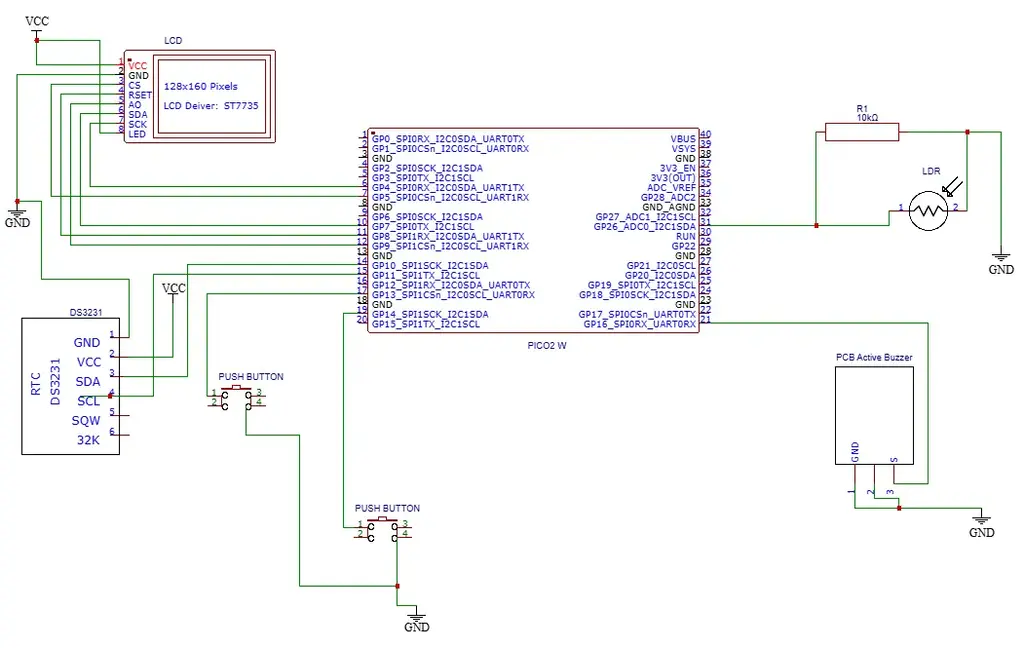Click the 'VSYS' pin label on the Pico
Screen dimensions: 1024x648
[x=684, y=149]
